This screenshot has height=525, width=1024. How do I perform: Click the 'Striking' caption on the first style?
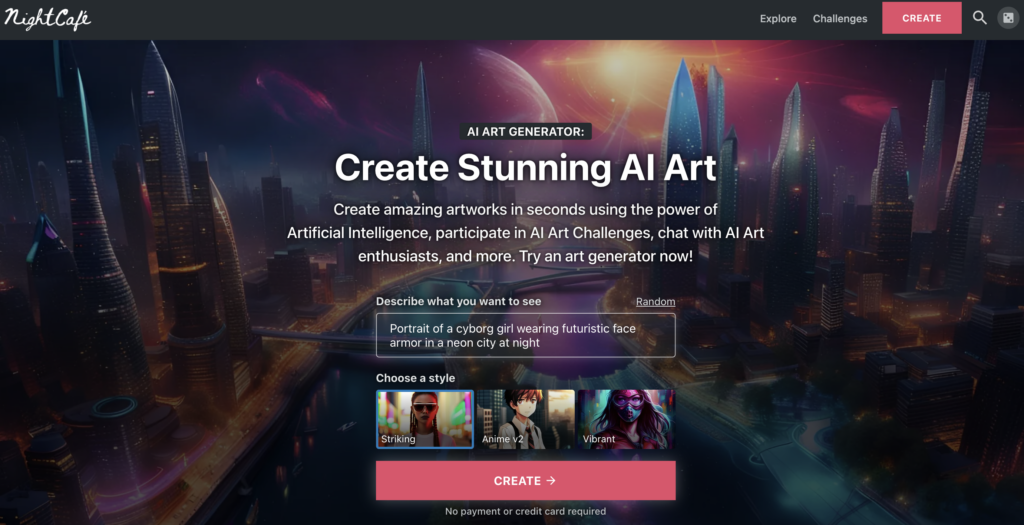pyautogui.click(x=398, y=439)
